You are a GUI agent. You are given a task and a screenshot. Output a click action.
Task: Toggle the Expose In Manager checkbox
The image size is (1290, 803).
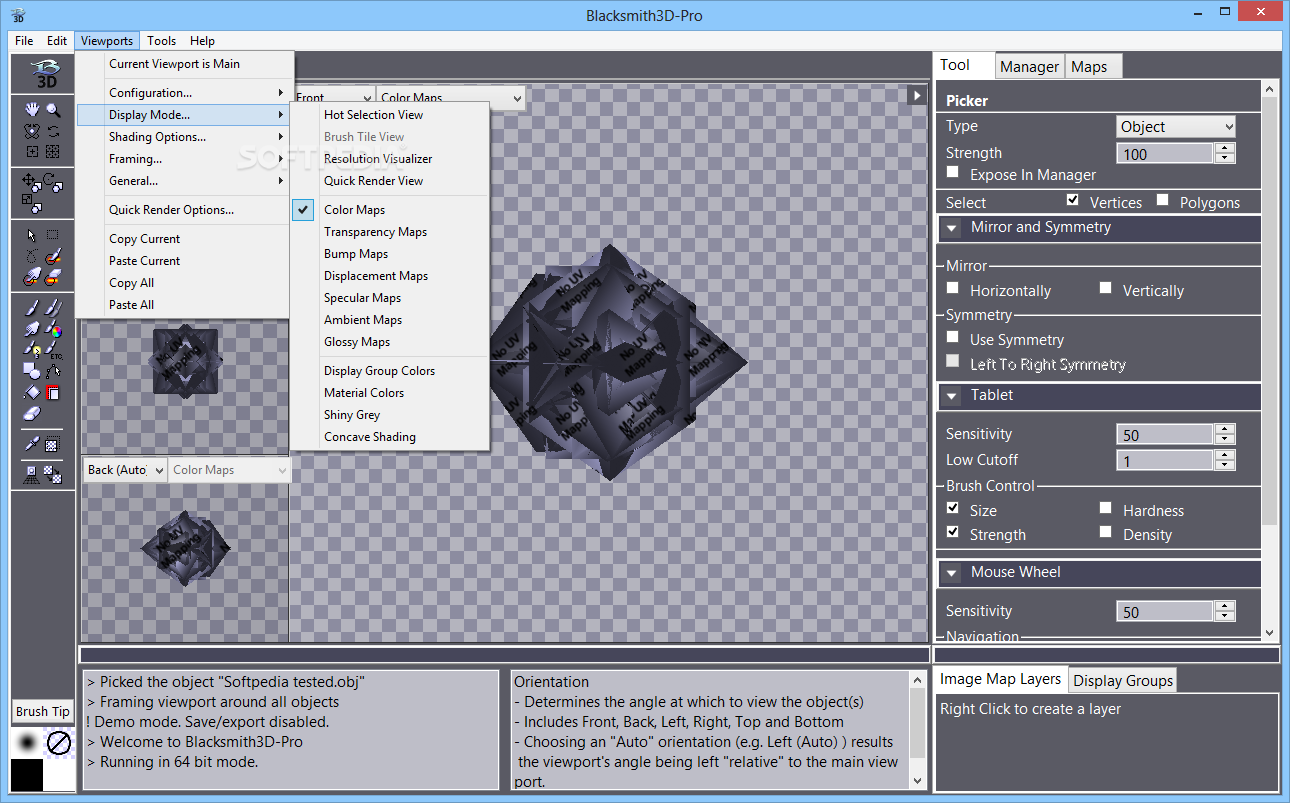point(953,173)
